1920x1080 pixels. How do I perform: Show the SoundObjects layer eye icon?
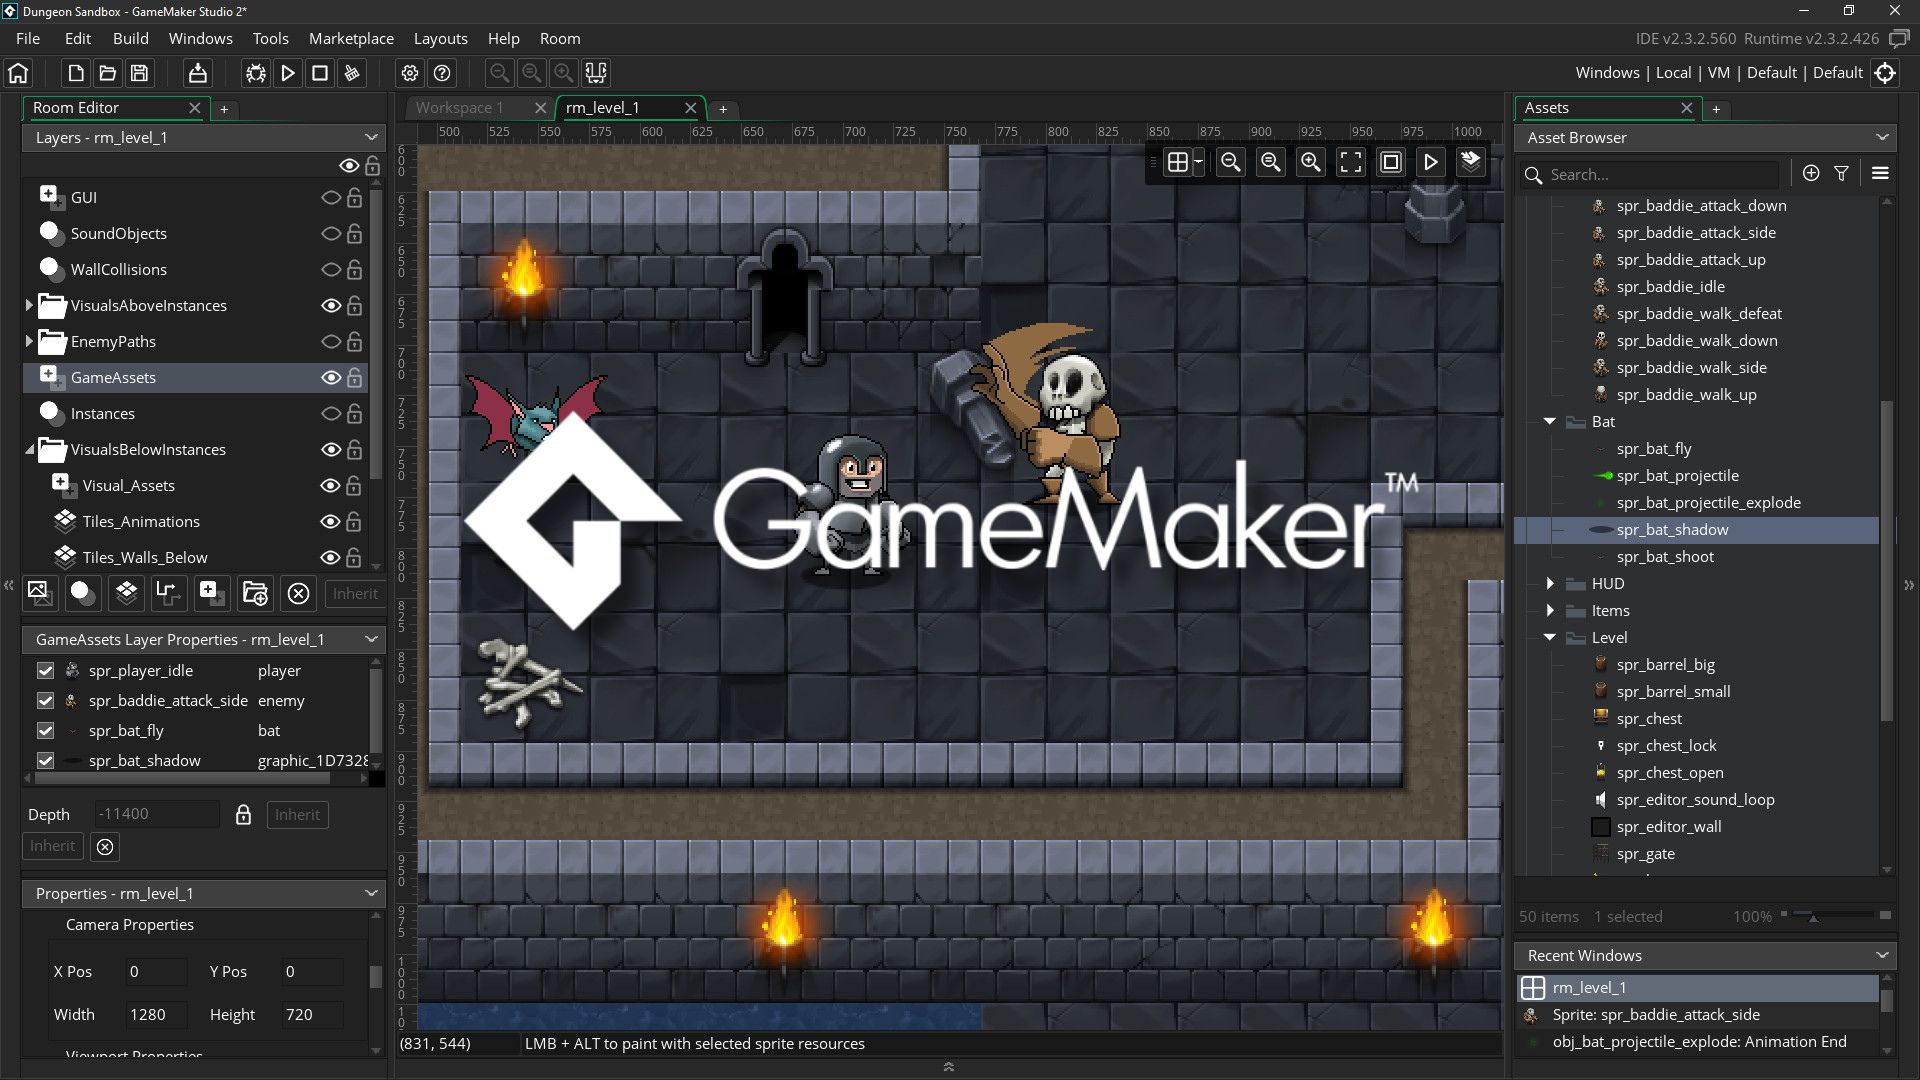coord(331,234)
